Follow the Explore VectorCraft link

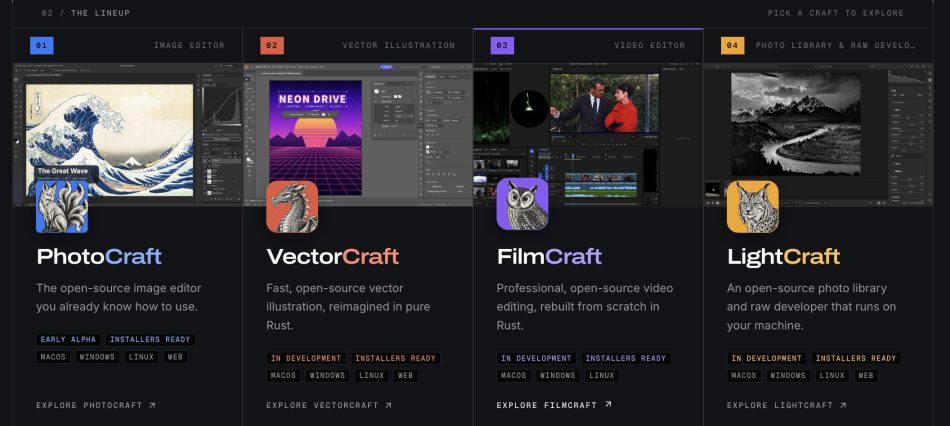[329, 405]
